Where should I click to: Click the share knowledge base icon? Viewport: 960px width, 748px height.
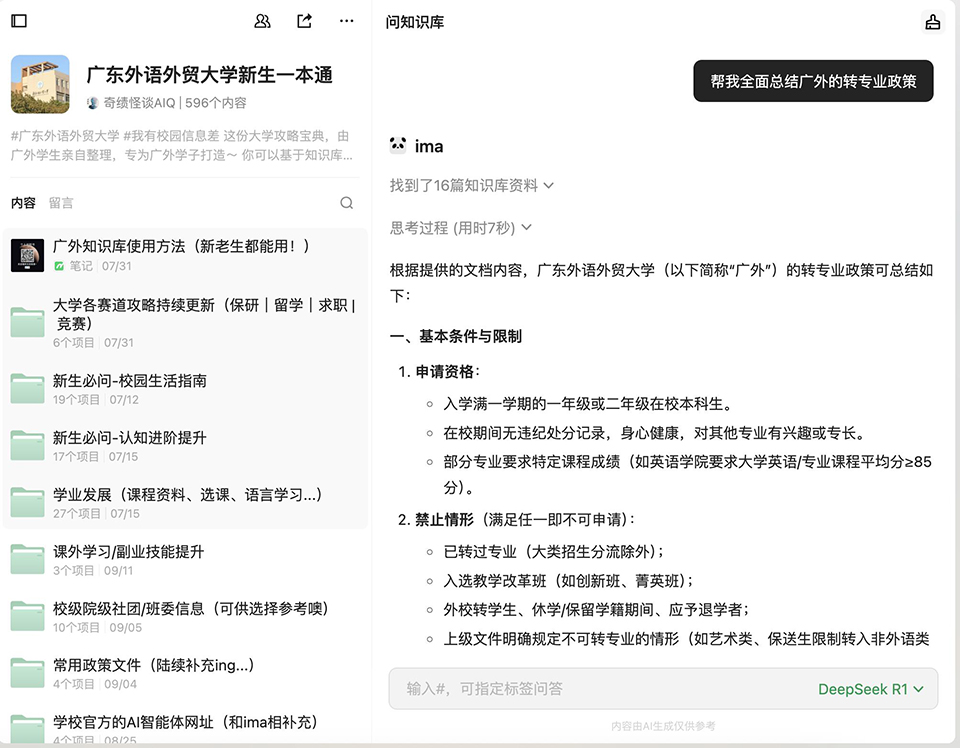305,21
